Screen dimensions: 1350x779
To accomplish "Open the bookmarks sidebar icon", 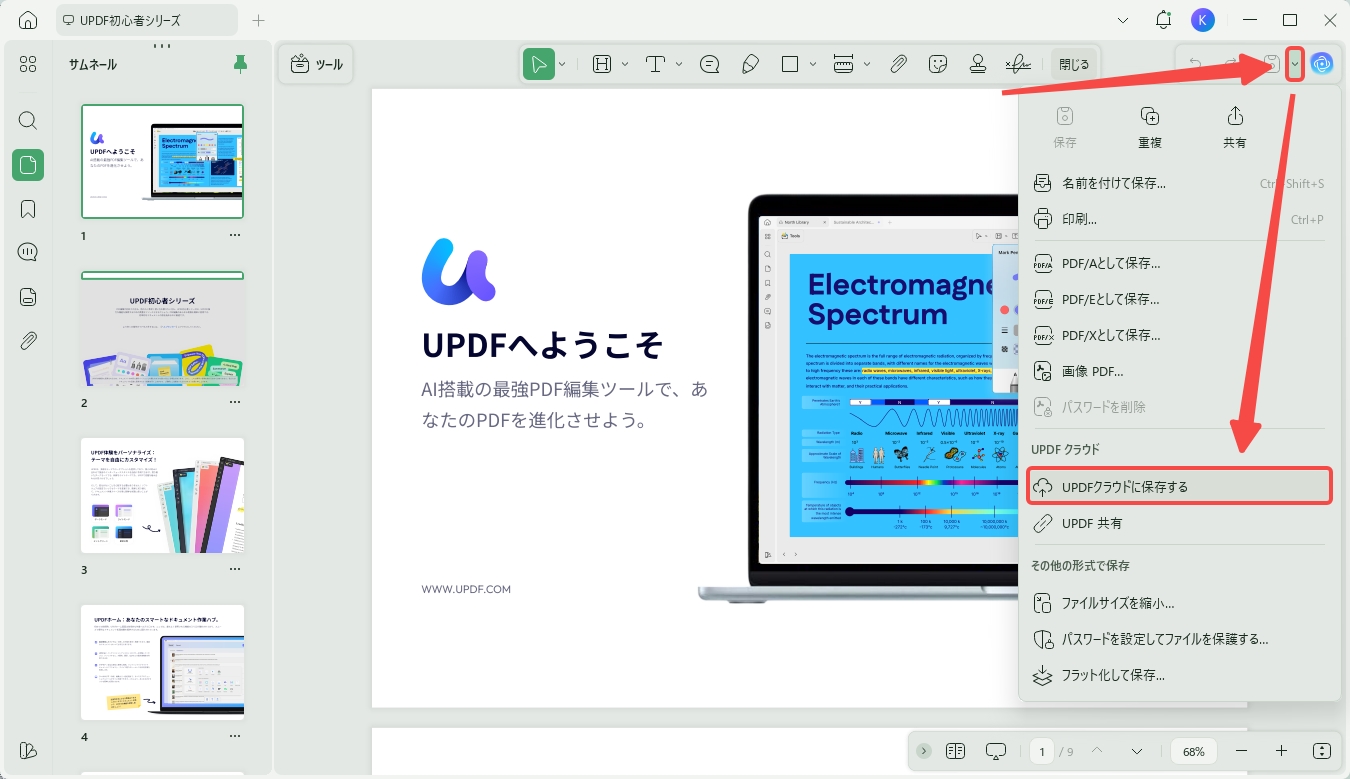I will point(28,209).
